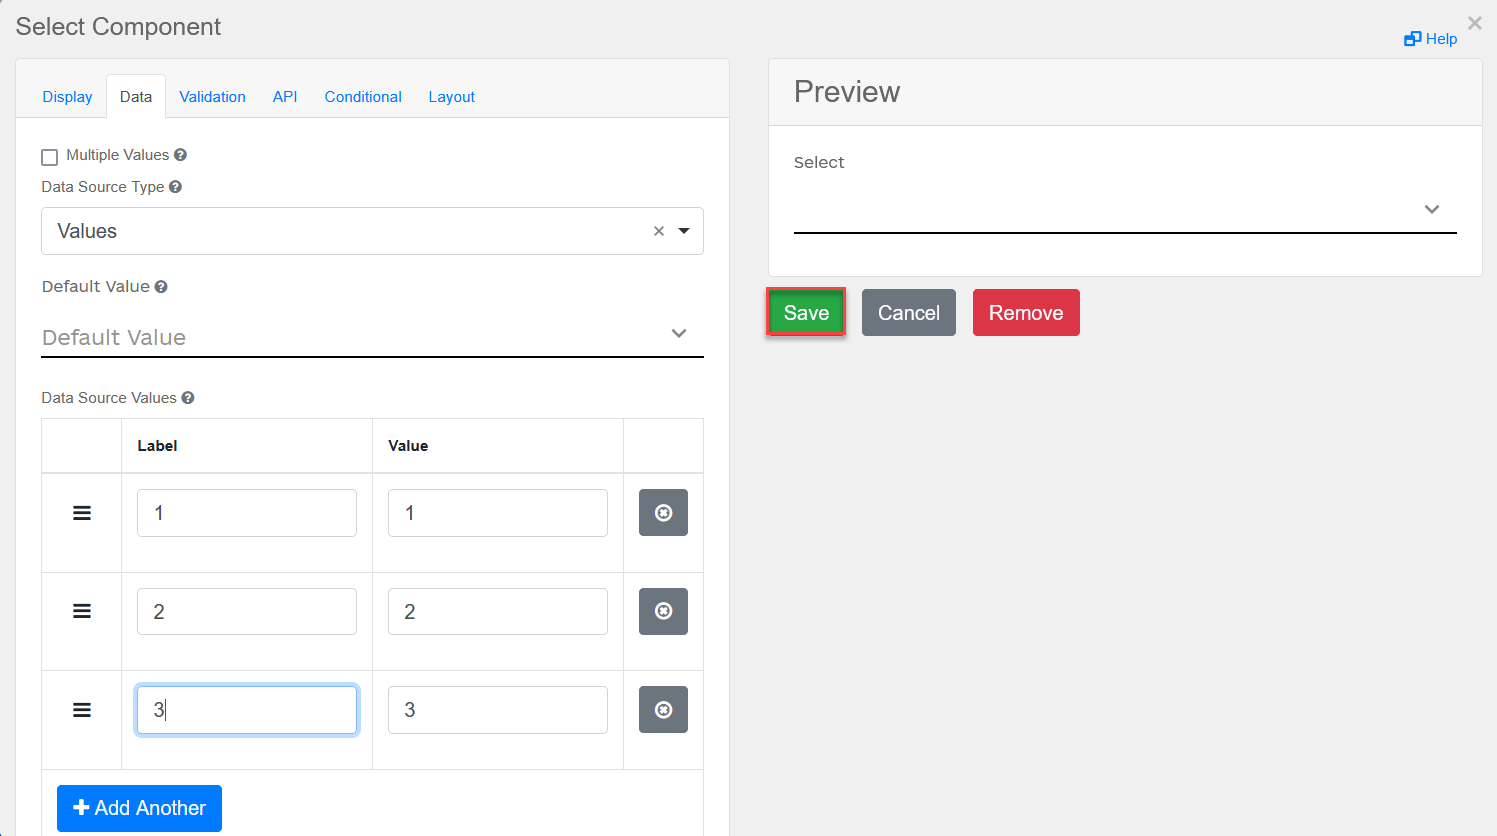Edit the Label field containing 2
The height and width of the screenshot is (836, 1497).
pos(247,611)
